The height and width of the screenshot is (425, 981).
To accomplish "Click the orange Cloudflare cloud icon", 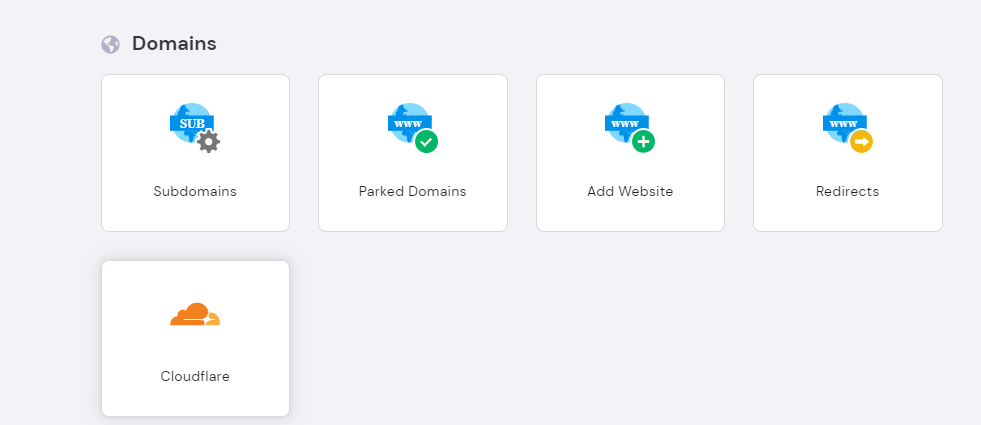I will click(195, 314).
